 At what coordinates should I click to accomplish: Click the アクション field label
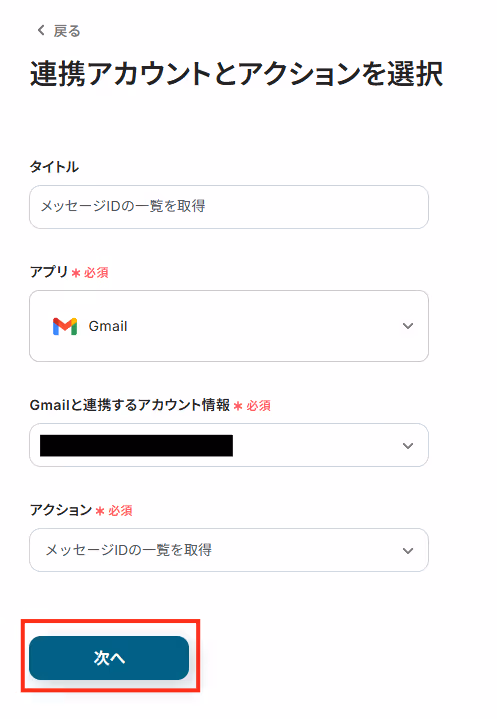tap(61, 509)
